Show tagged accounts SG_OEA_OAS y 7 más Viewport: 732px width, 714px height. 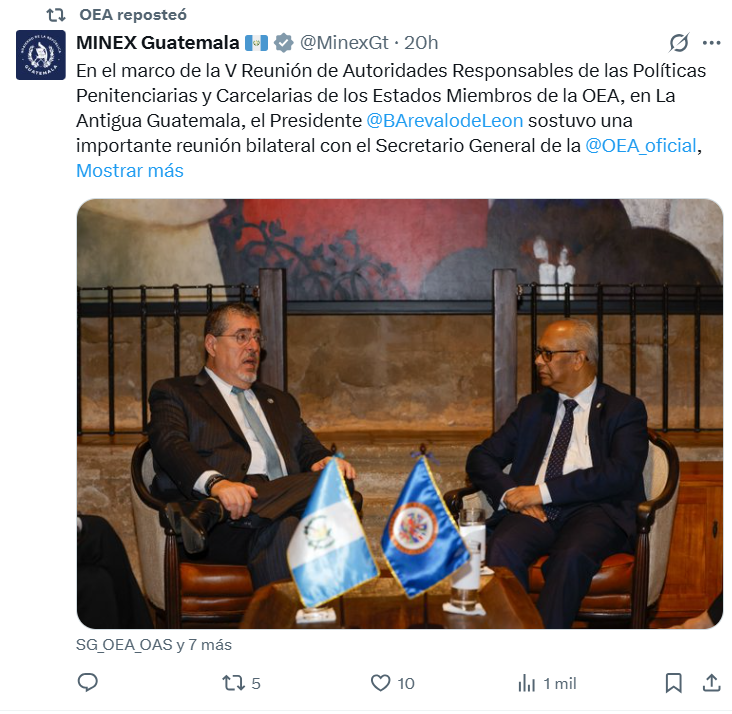tap(154, 645)
